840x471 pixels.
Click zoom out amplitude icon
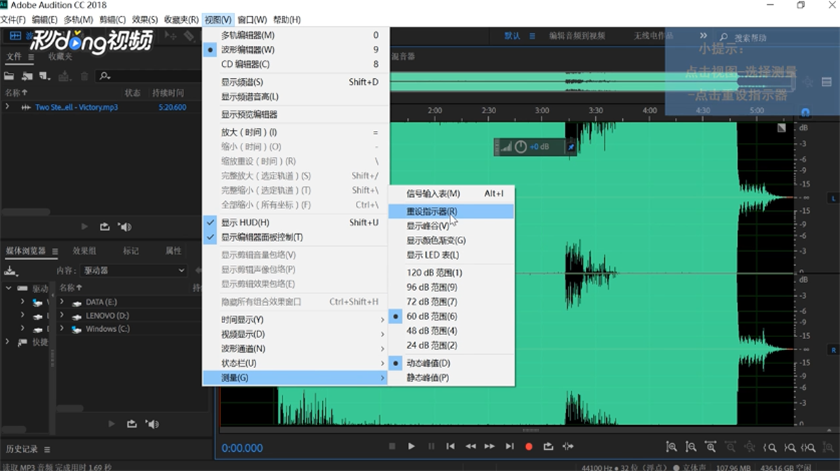tap(691, 446)
